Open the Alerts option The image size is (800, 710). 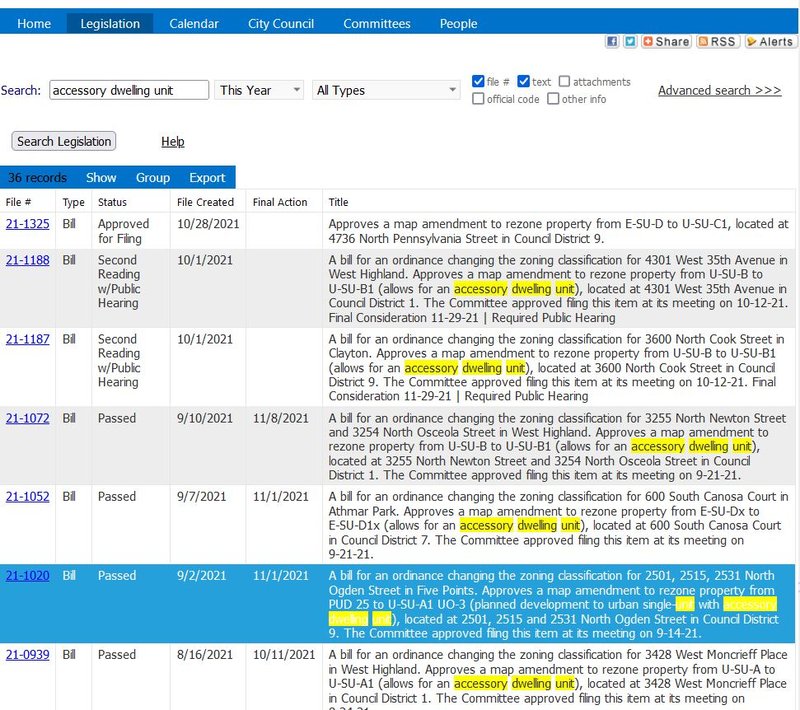770,42
